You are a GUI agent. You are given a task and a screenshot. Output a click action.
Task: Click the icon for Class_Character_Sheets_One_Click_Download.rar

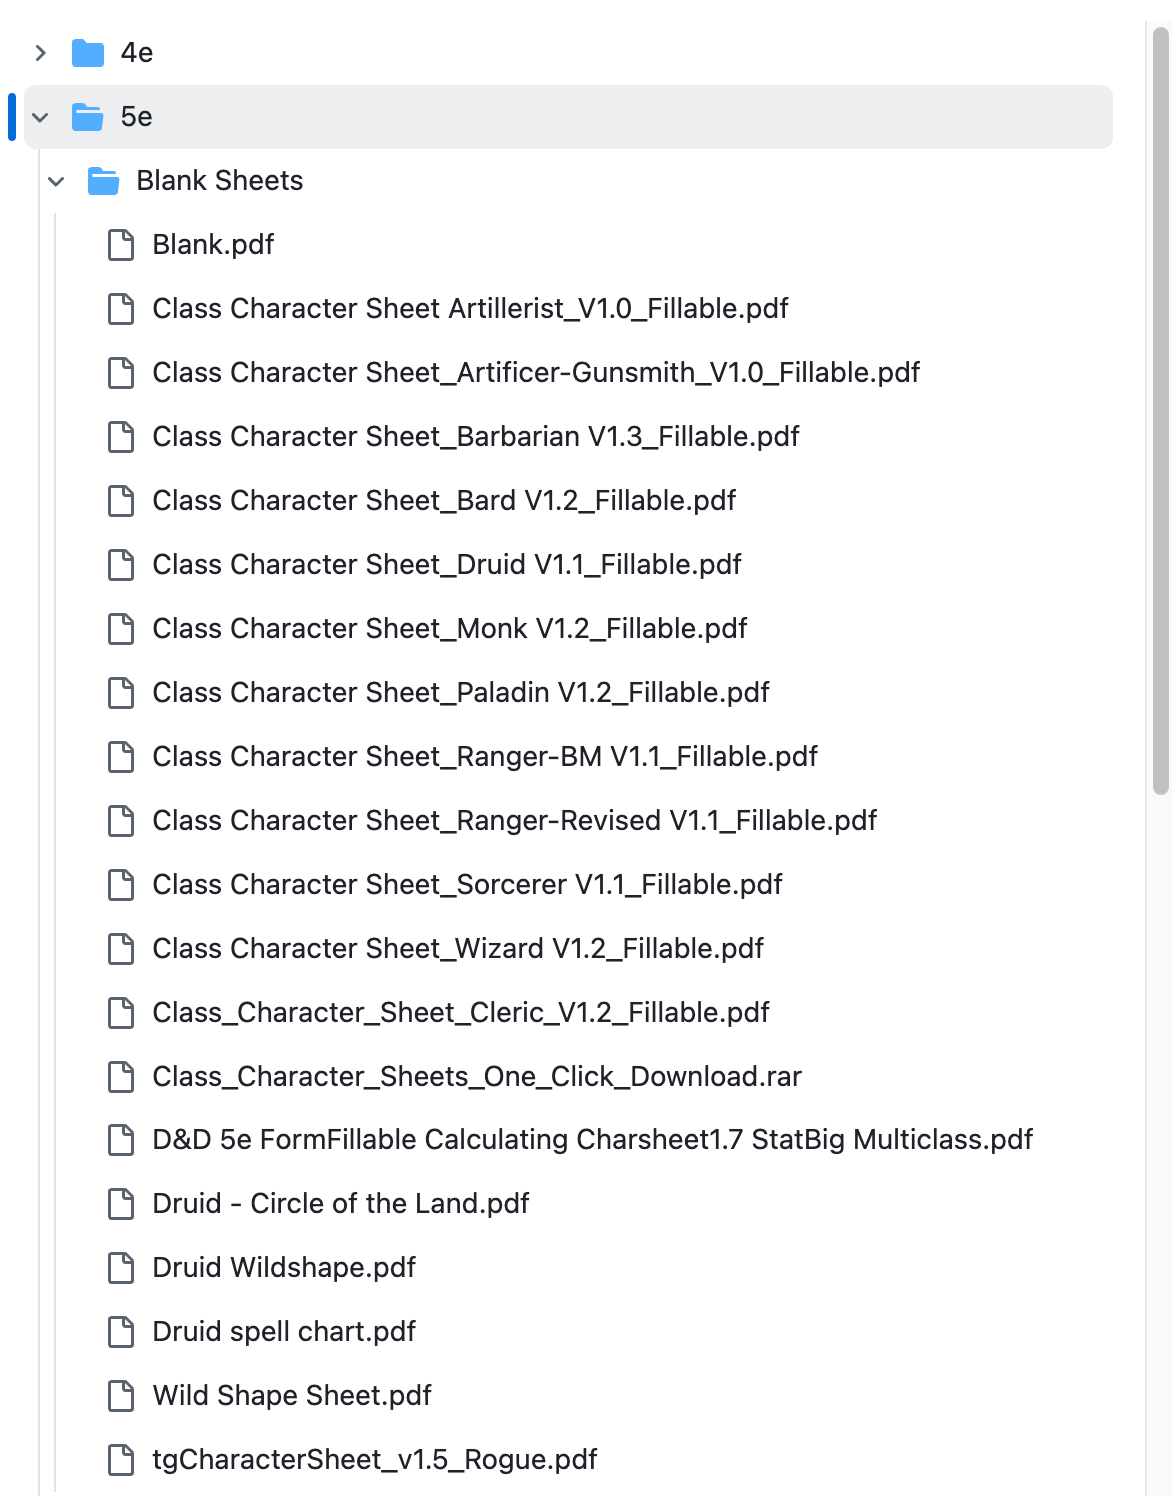pos(121,1077)
